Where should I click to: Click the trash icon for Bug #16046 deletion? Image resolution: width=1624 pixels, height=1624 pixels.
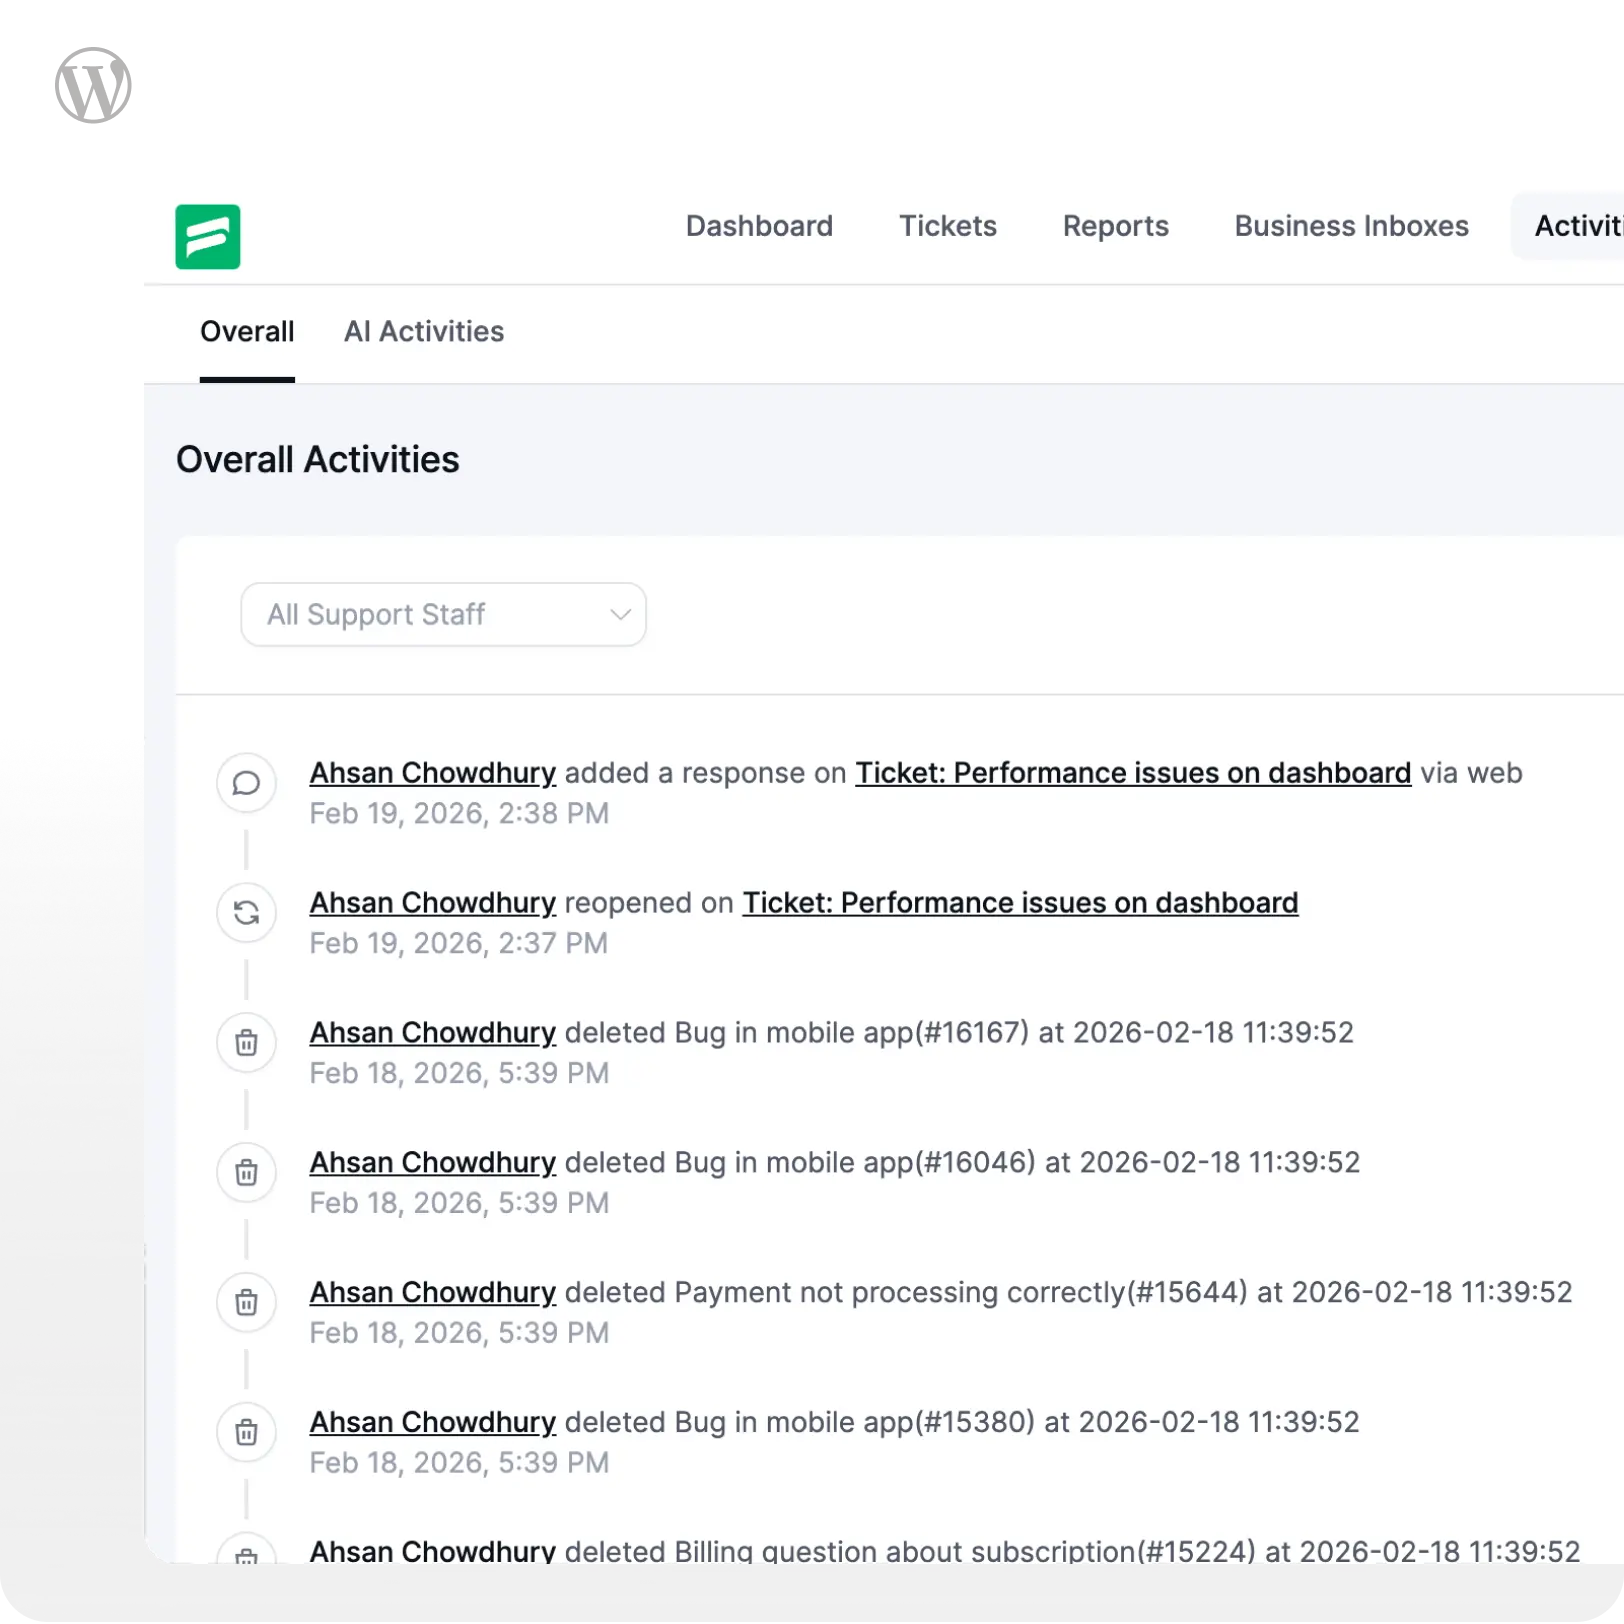point(246,1173)
